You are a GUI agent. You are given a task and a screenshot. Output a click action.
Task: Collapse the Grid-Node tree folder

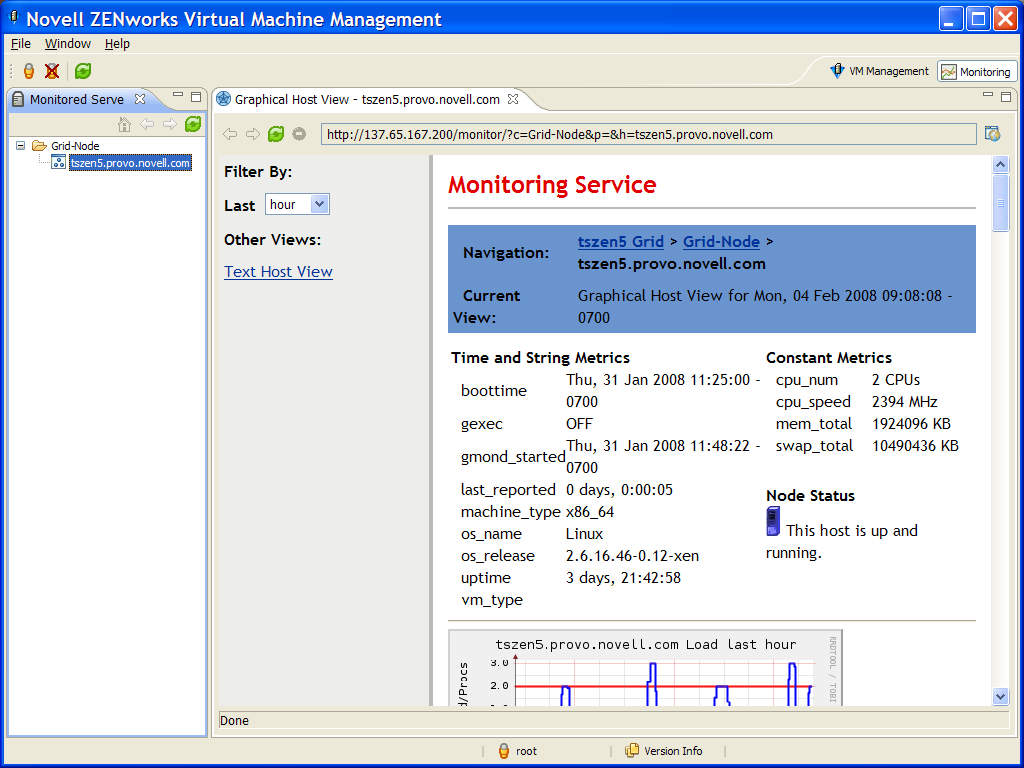21,146
